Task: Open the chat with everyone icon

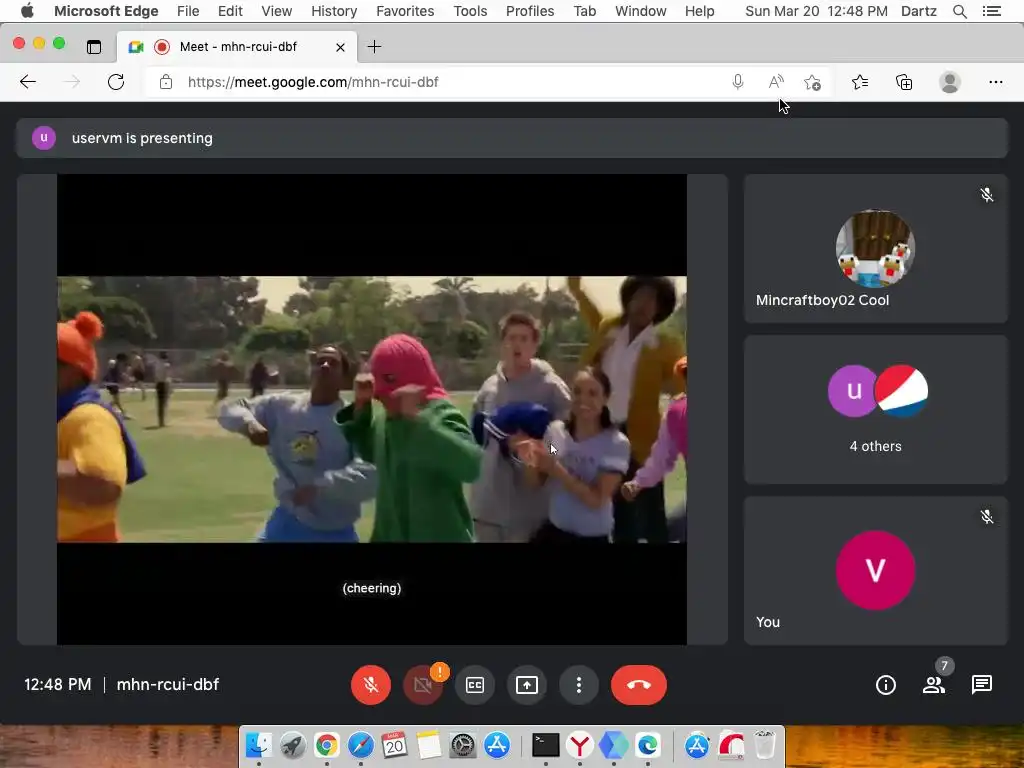Action: [x=982, y=684]
